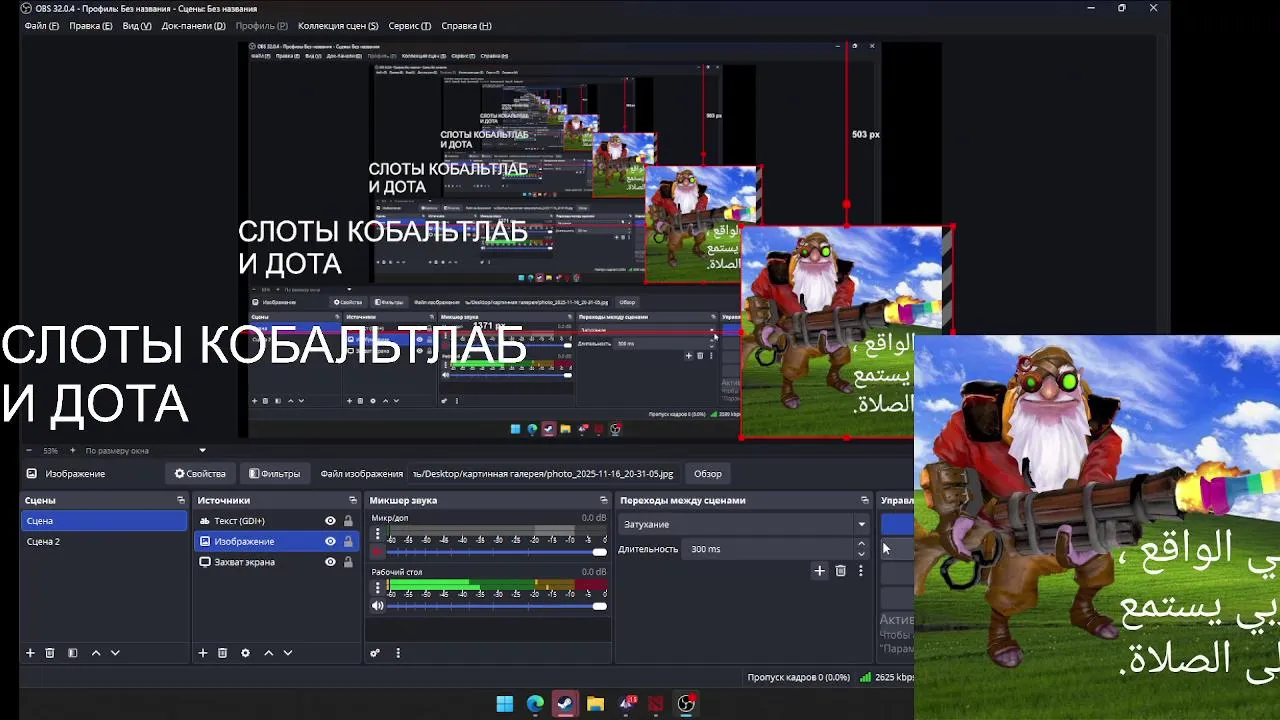Undock the Микшер звука panel with float icon
The width and height of the screenshot is (1280, 720).
click(x=604, y=500)
